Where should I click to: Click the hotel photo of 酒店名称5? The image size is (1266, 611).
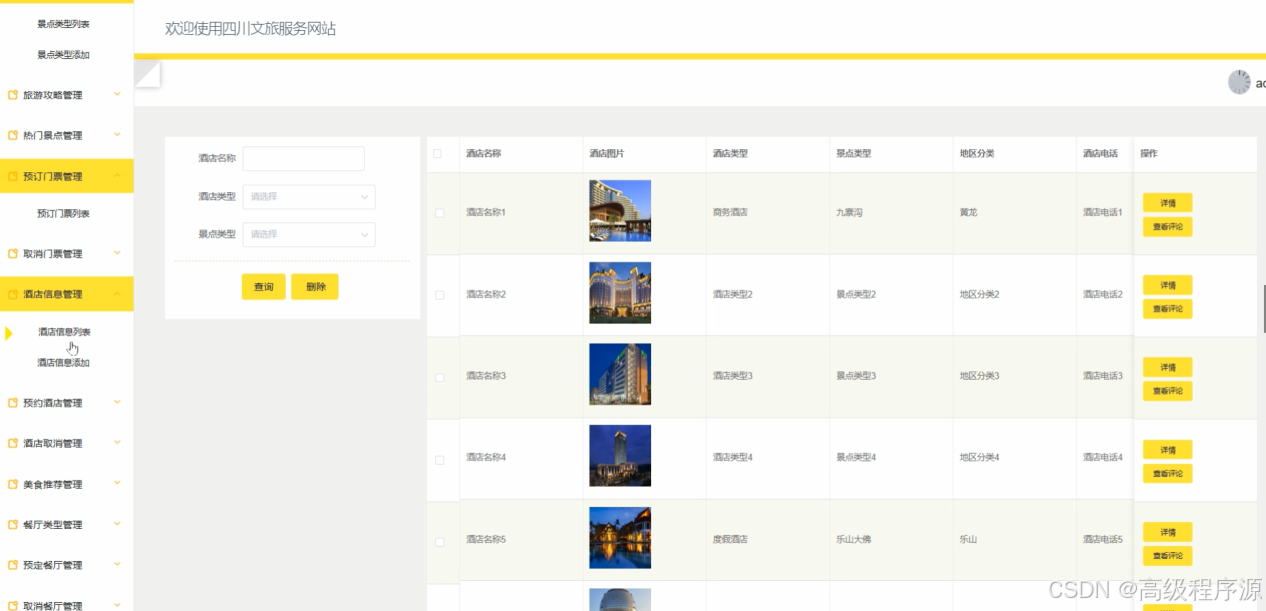click(620, 538)
